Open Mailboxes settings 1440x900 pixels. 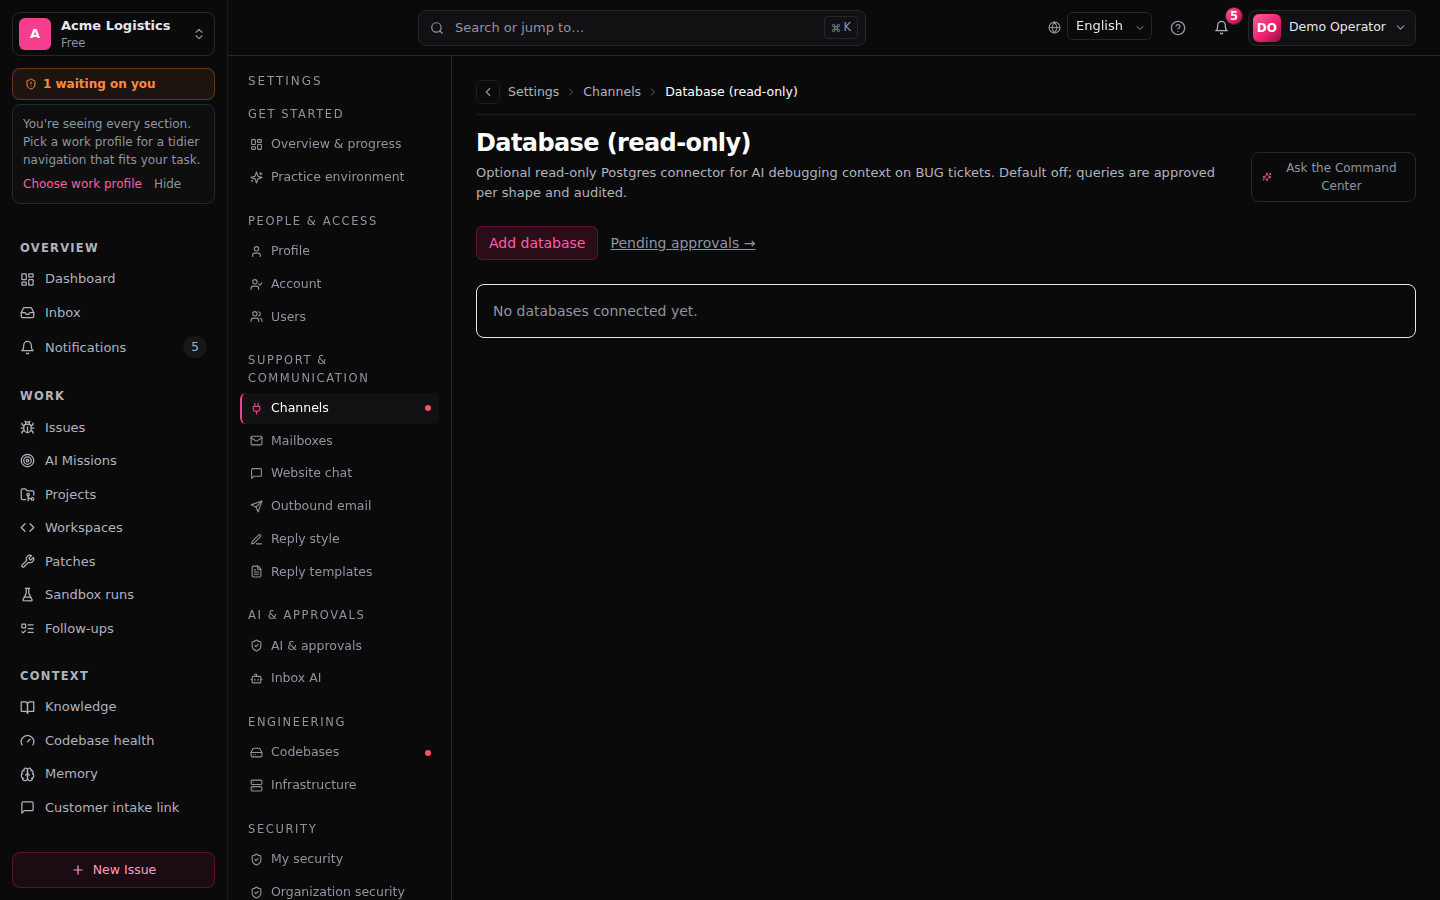[339, 441]
